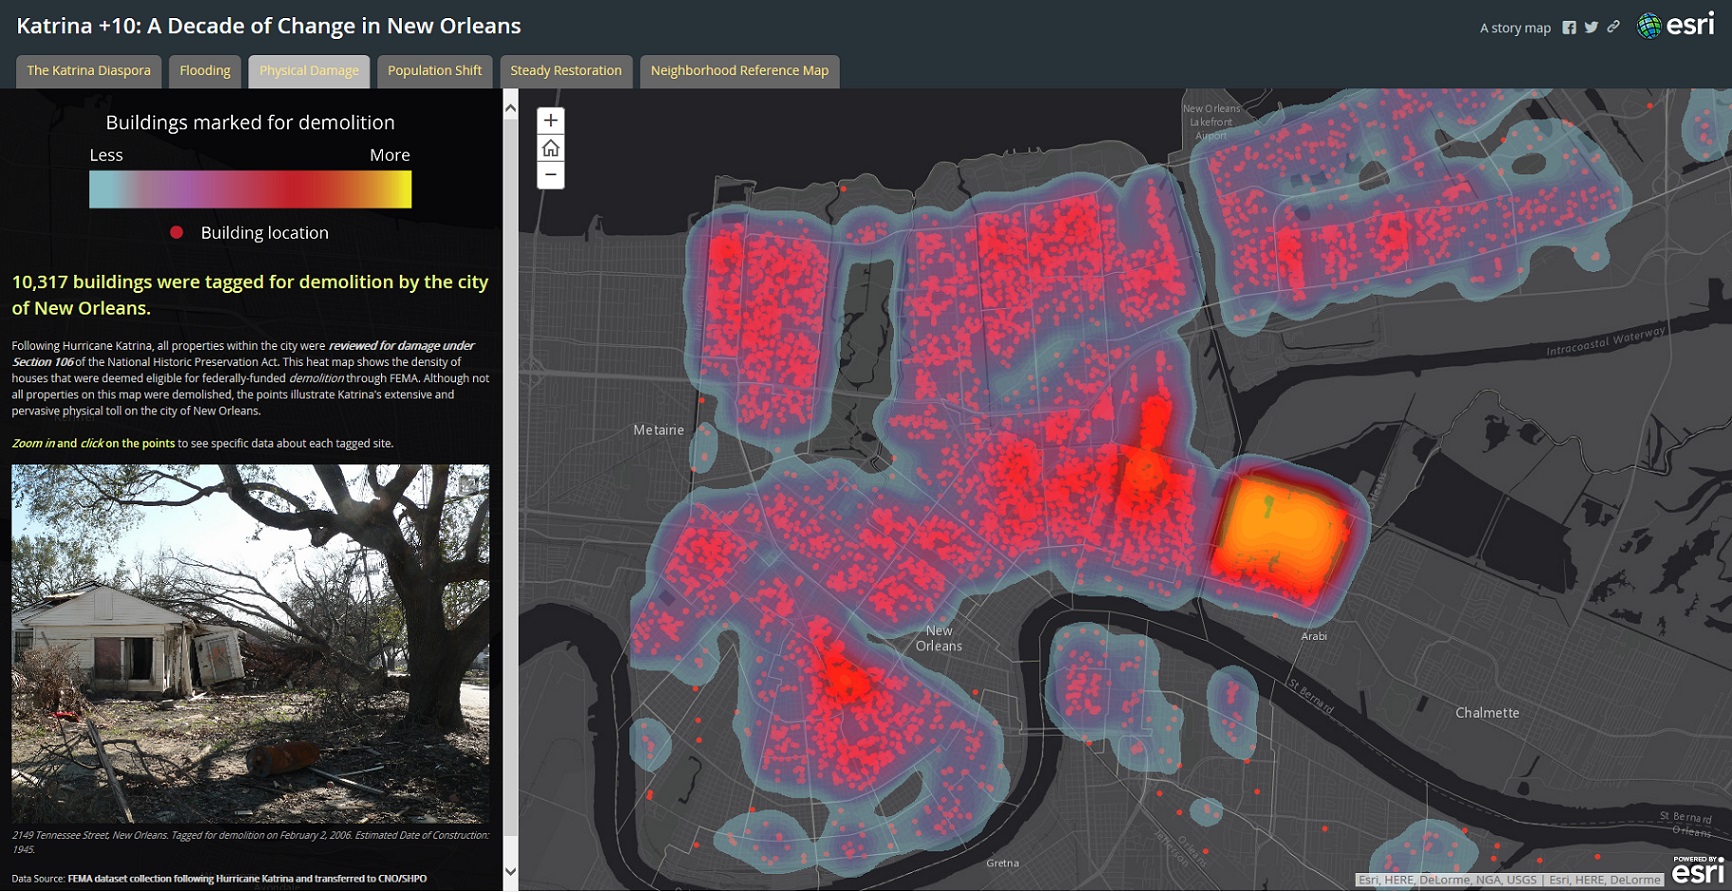1732x892 pixels.
Task: Click the Powered by Esri logo
Action: [1697, 870]
